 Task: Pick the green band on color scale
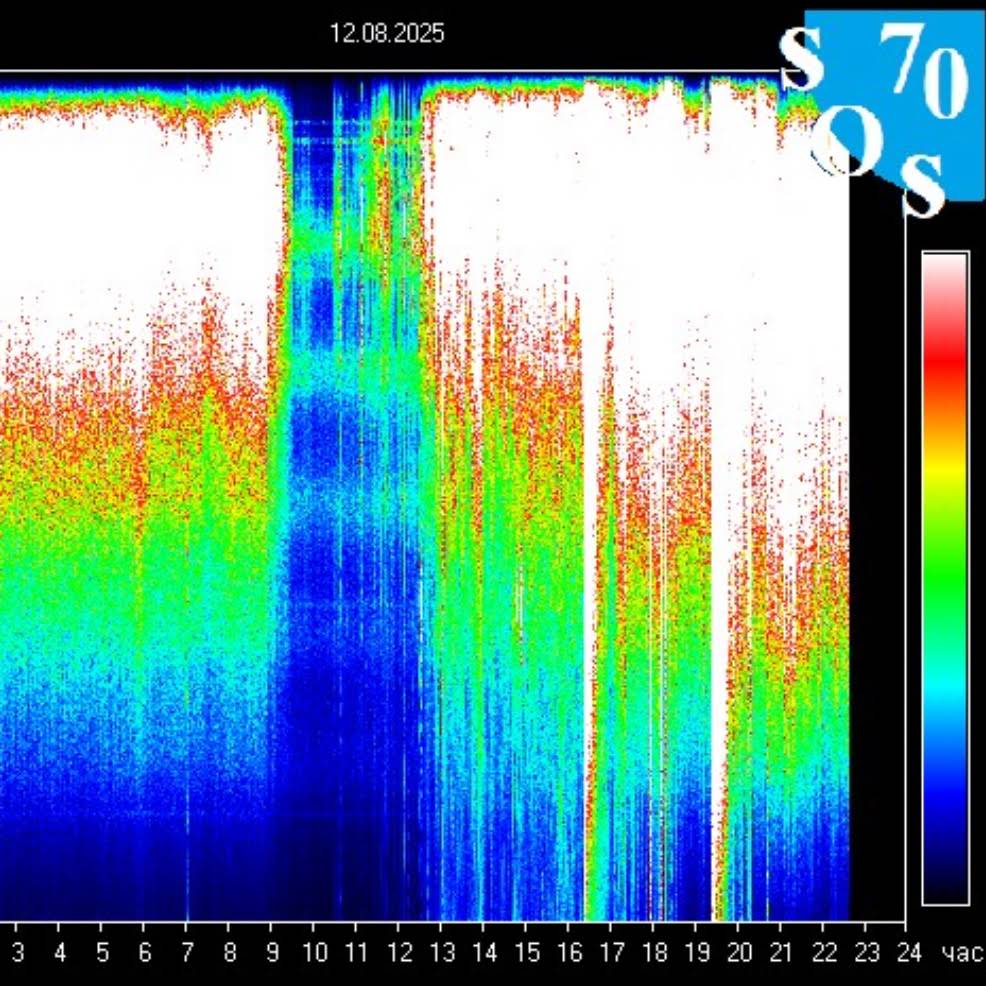click(x=945, y=580)
